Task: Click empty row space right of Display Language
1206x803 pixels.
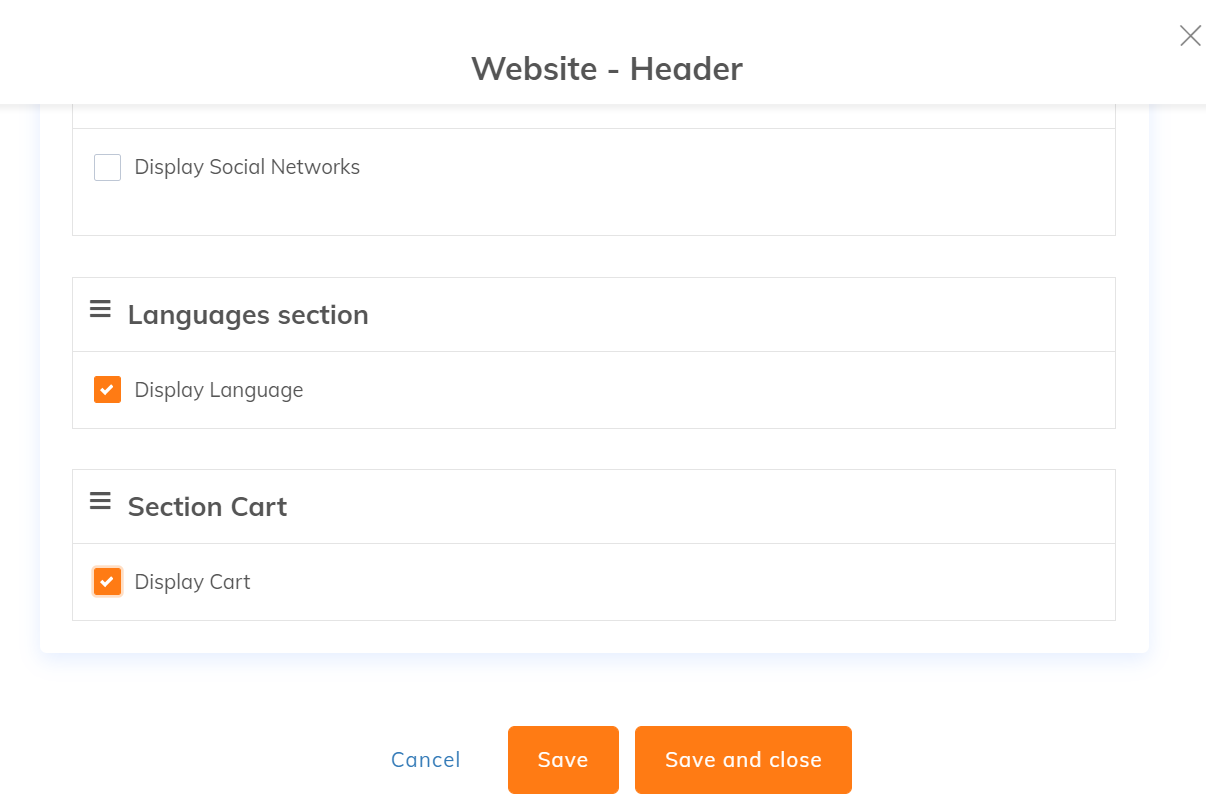Action: point(700,390)
